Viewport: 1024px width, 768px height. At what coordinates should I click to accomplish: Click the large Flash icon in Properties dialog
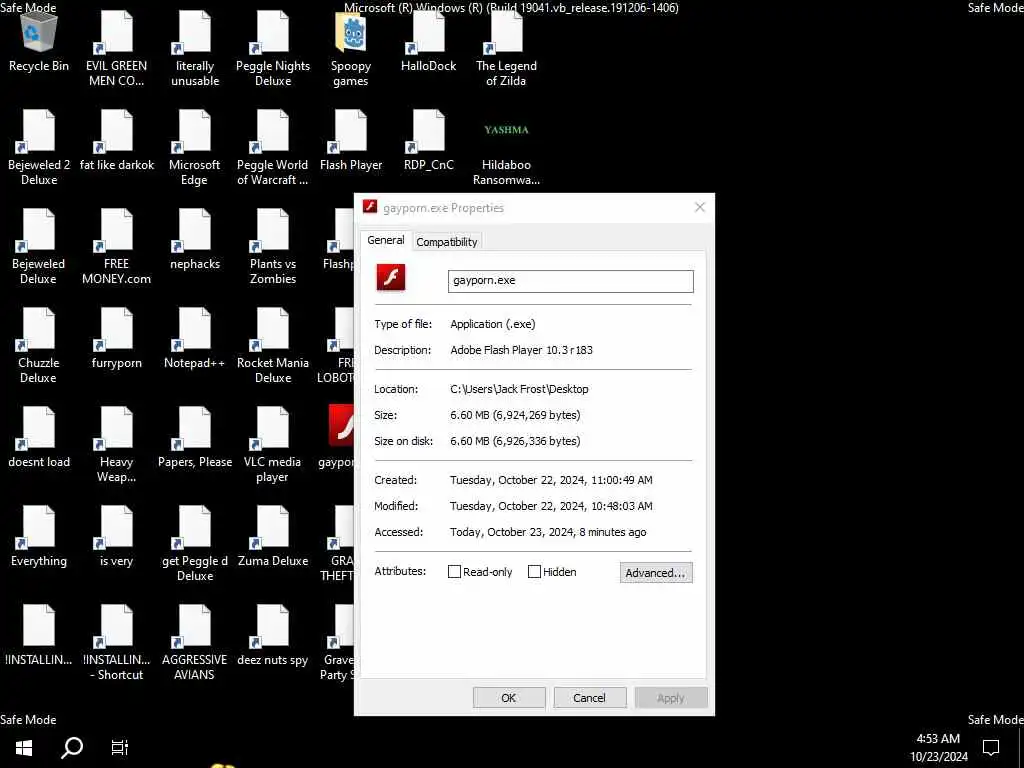point(391,278)
